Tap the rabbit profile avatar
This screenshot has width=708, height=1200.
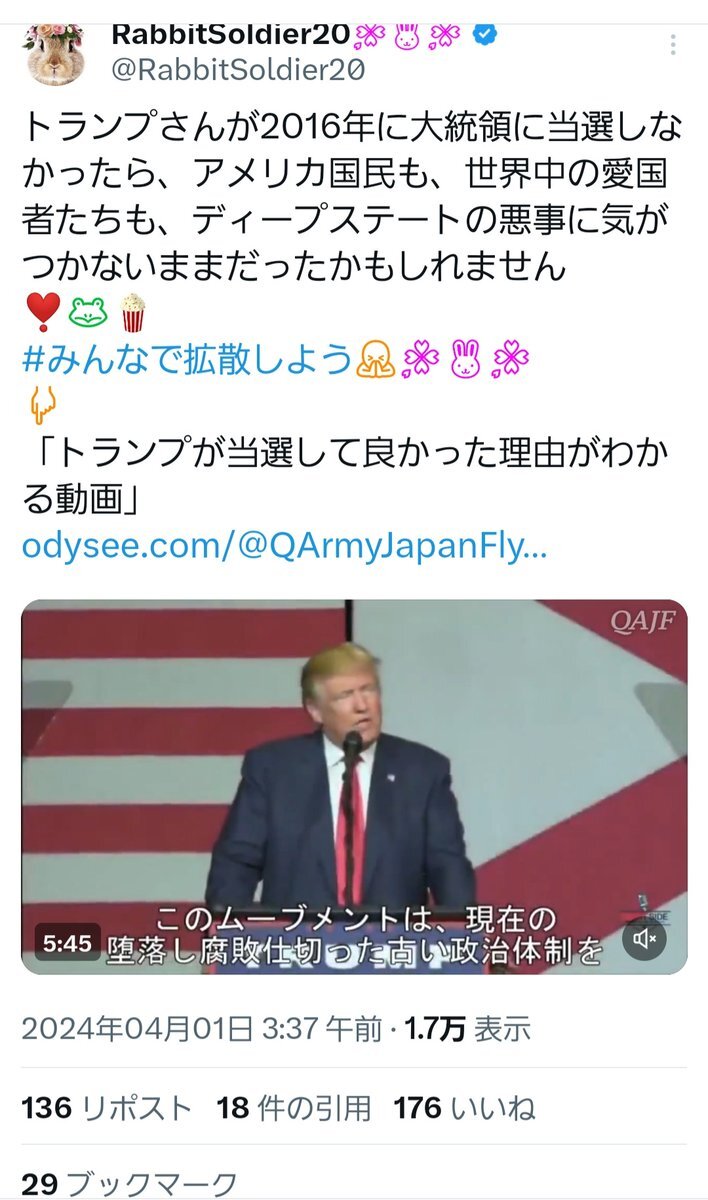(54, 52)
